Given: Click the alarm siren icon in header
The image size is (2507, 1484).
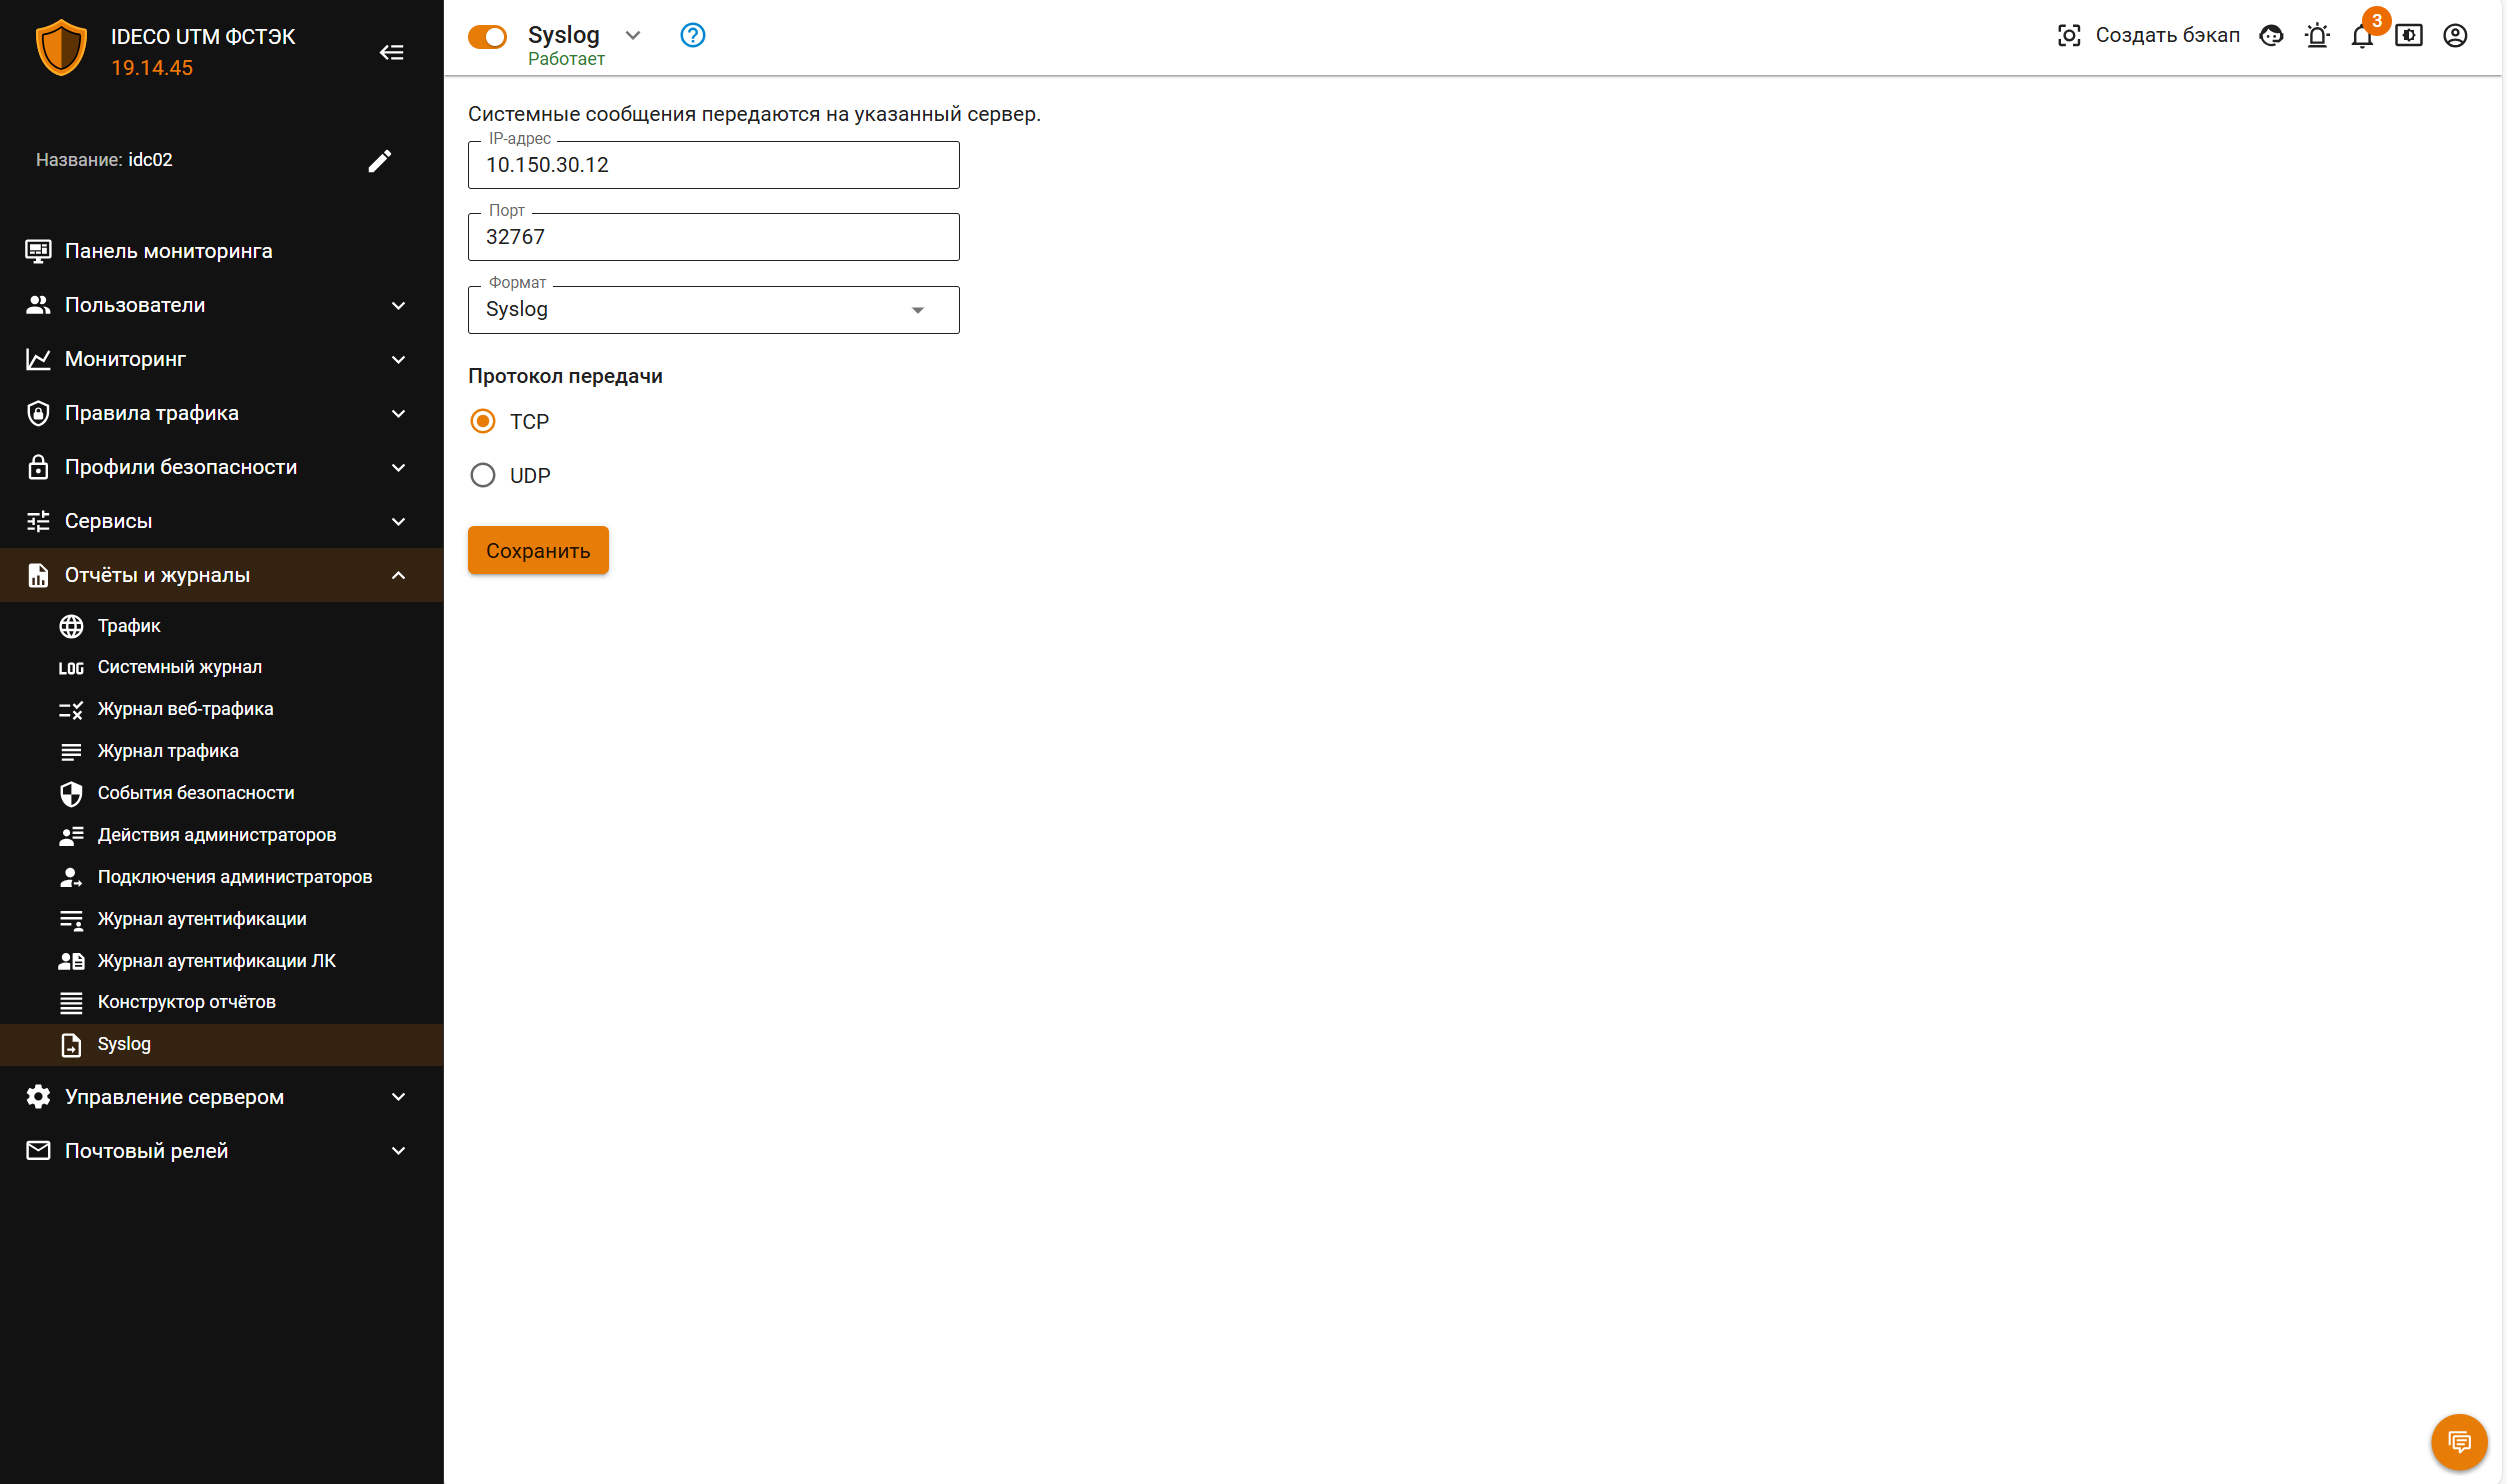Looking at the screenshot, I should pos(2316,36).
